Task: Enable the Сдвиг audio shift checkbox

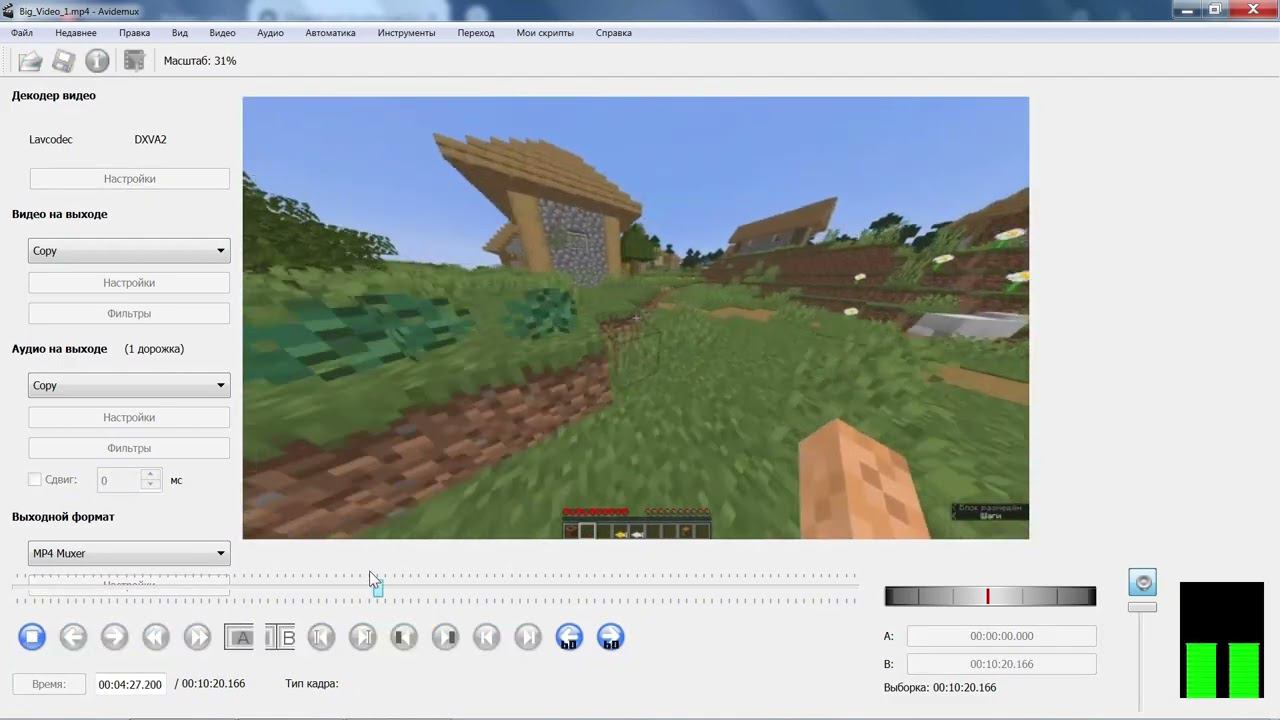Action: 35,480
